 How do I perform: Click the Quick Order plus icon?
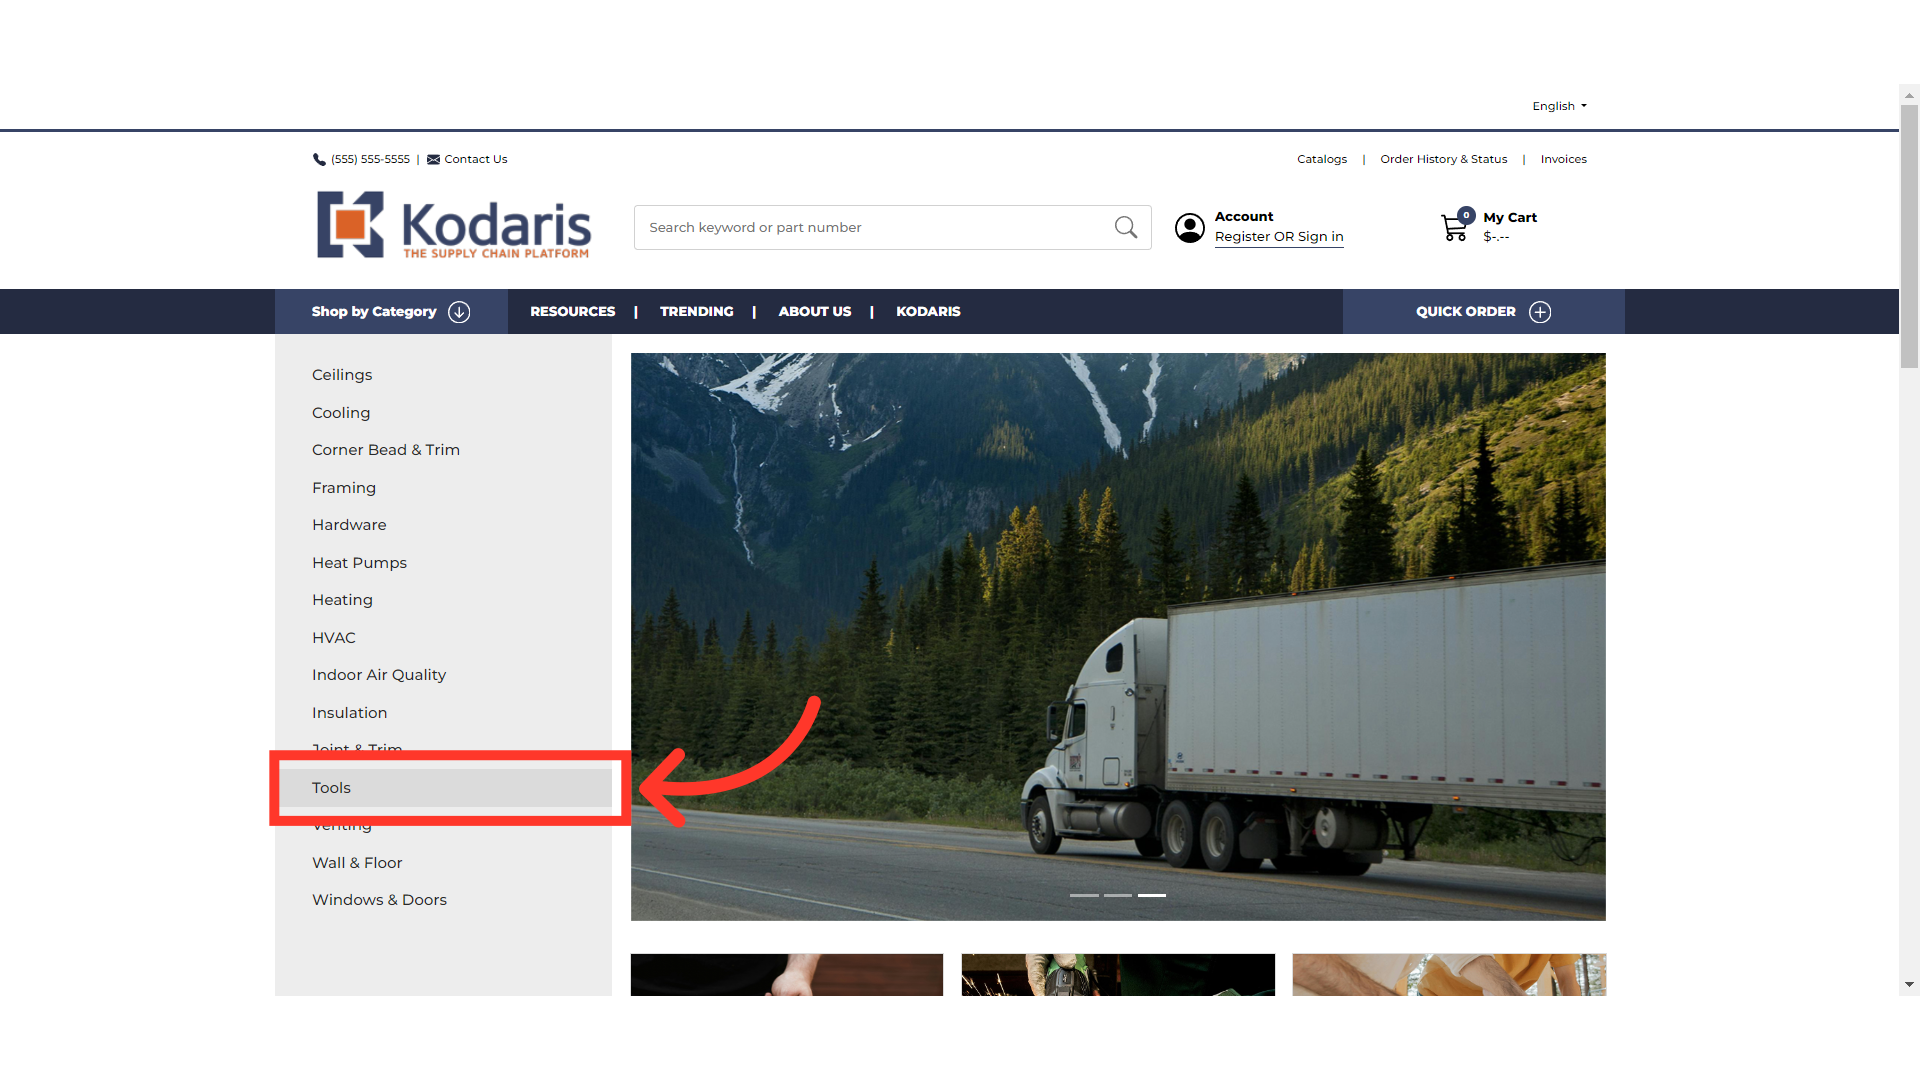click(x=1540, y=312)
